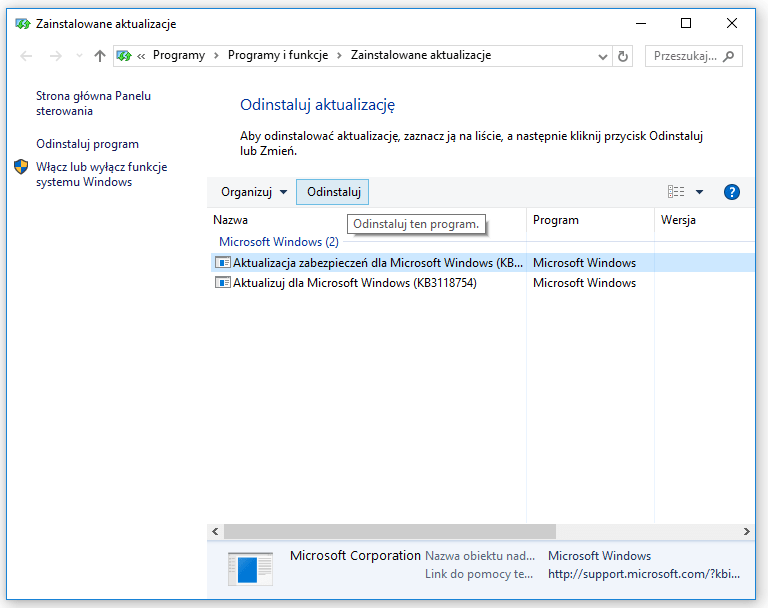Click the change view icon
The height and width of the screenshot is (608, 768).
click(x=676, y=192)
